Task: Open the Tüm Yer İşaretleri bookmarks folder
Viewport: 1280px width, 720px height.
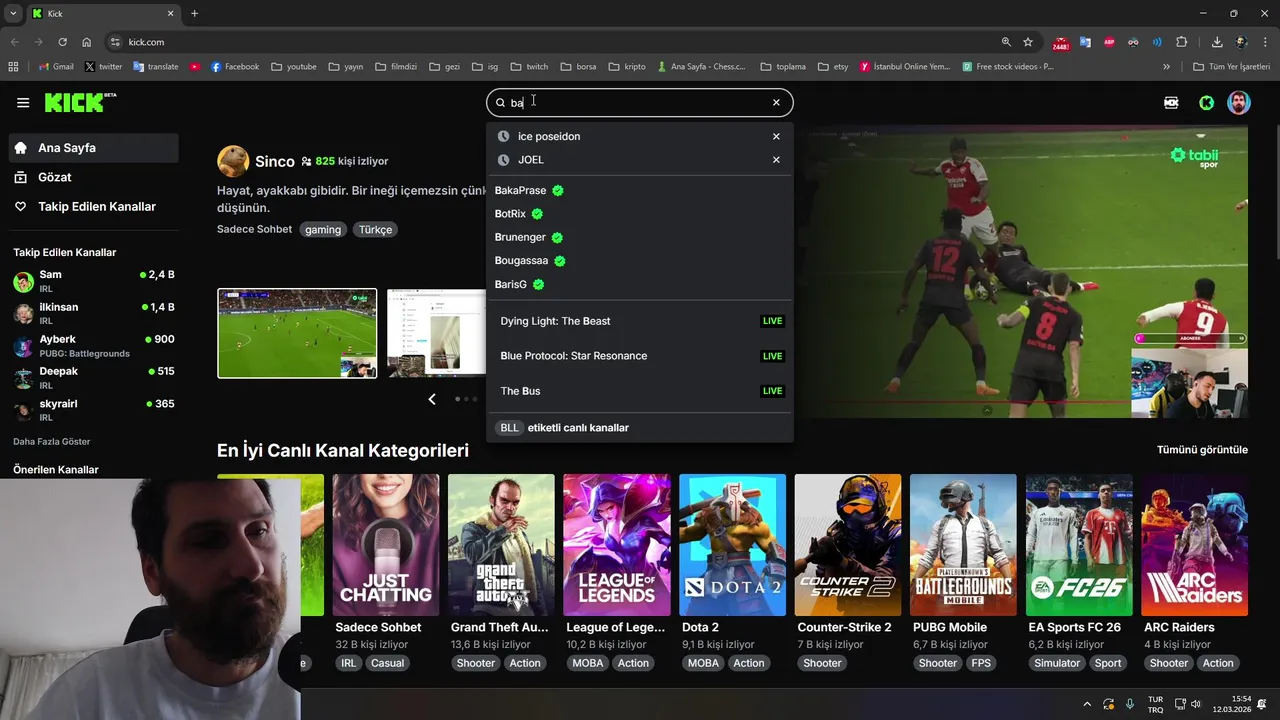Action: pyautogui.click(x=1232, y=67)
